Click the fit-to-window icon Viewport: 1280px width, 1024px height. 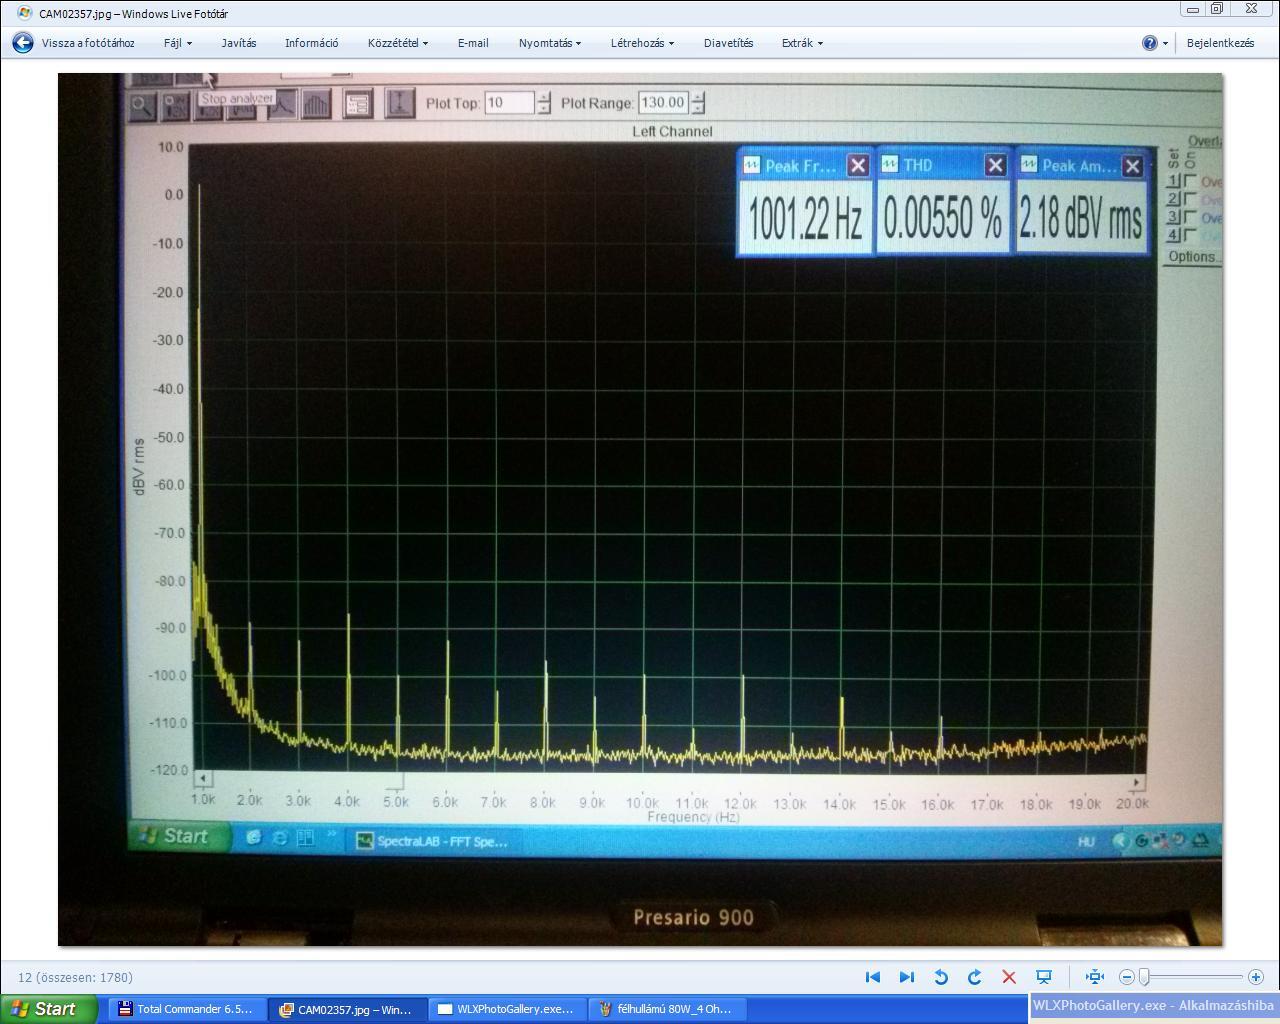1095,977
